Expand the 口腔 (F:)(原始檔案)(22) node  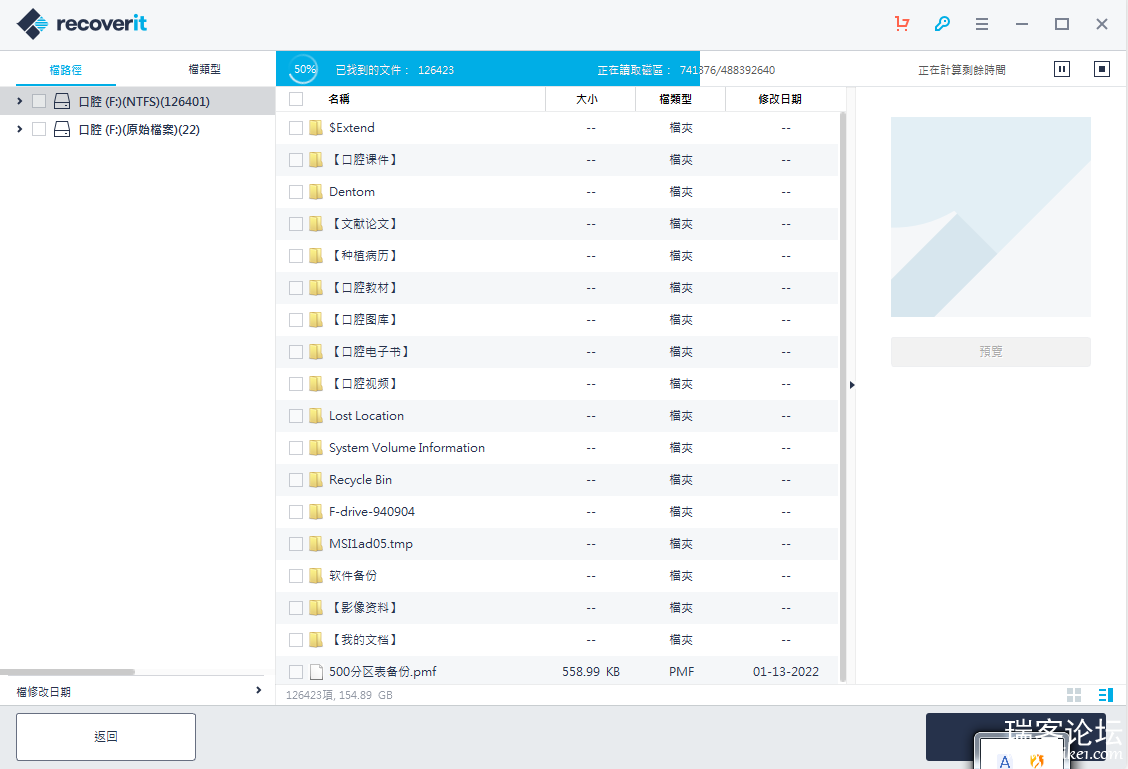[x=20, y=129]
